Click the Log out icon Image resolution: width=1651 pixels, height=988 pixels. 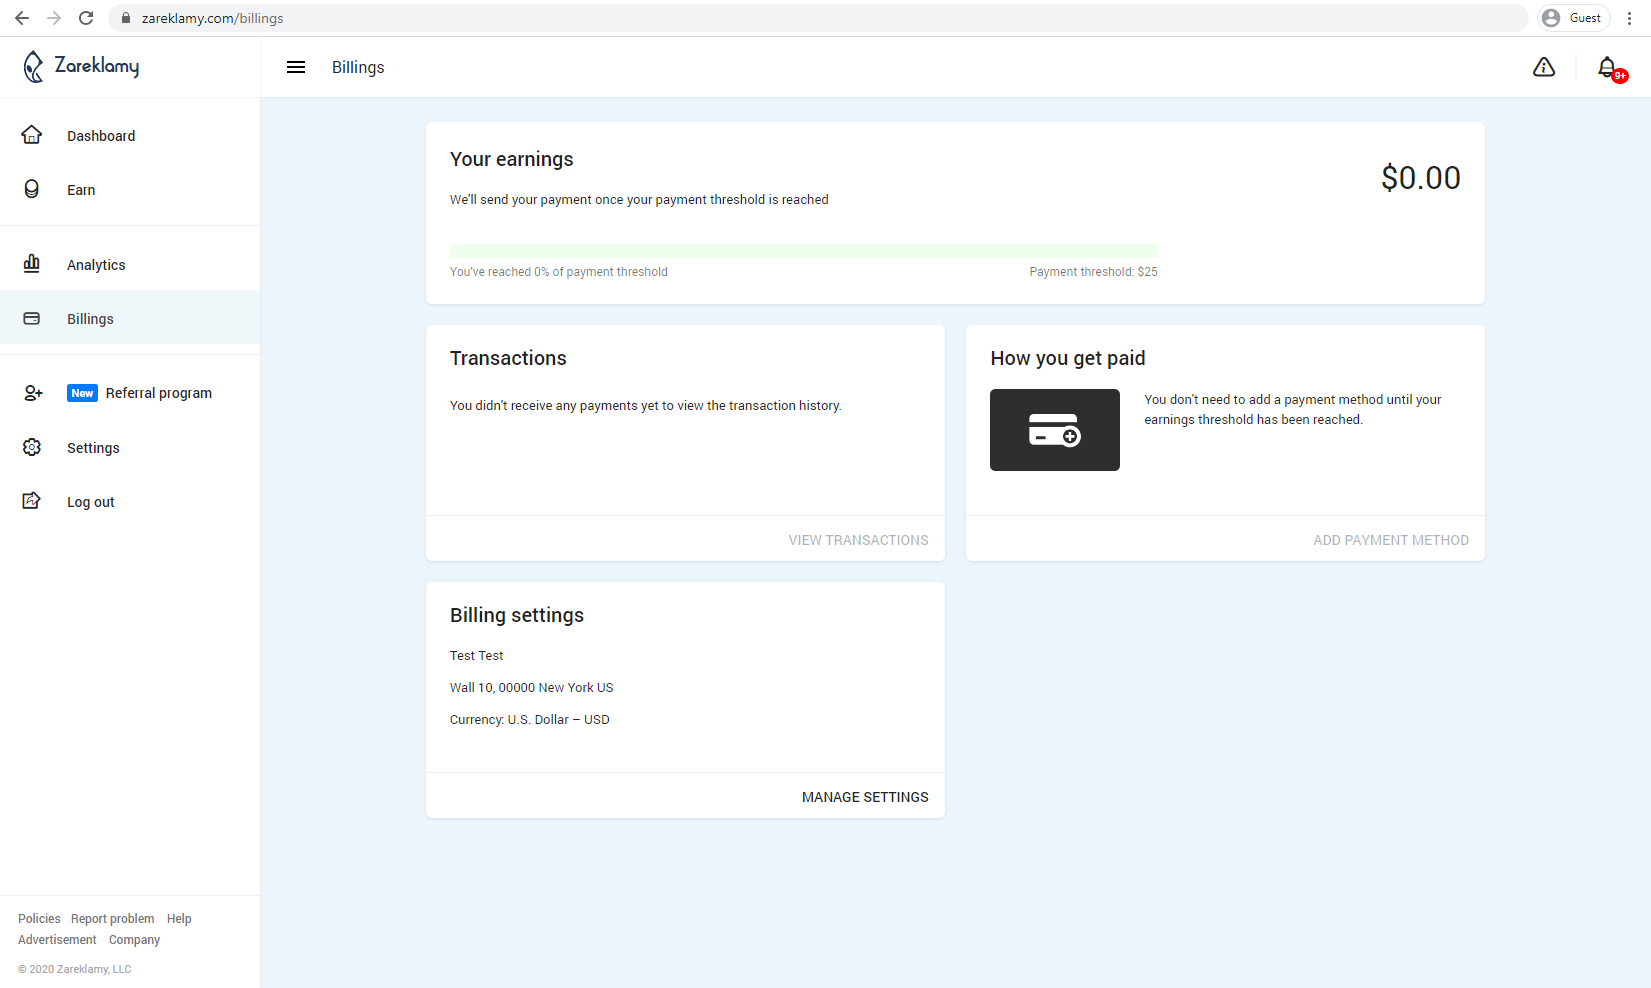32,501
